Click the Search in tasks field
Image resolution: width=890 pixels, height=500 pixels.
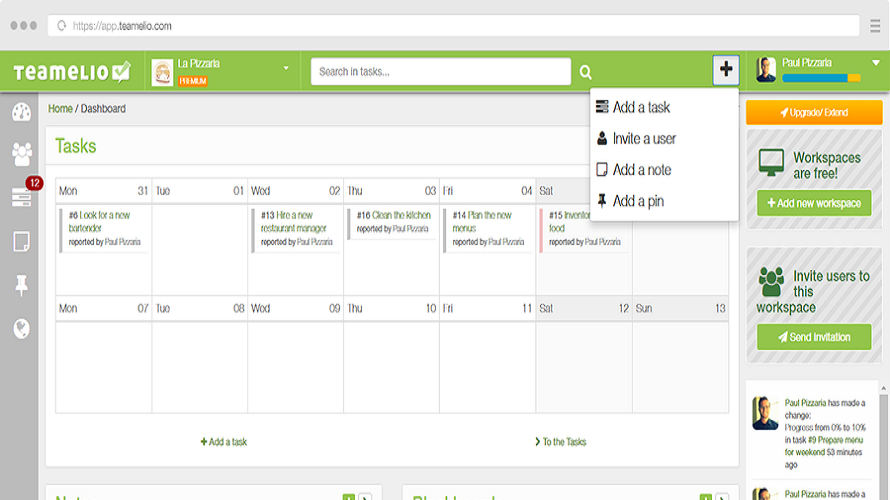(440, 72)
